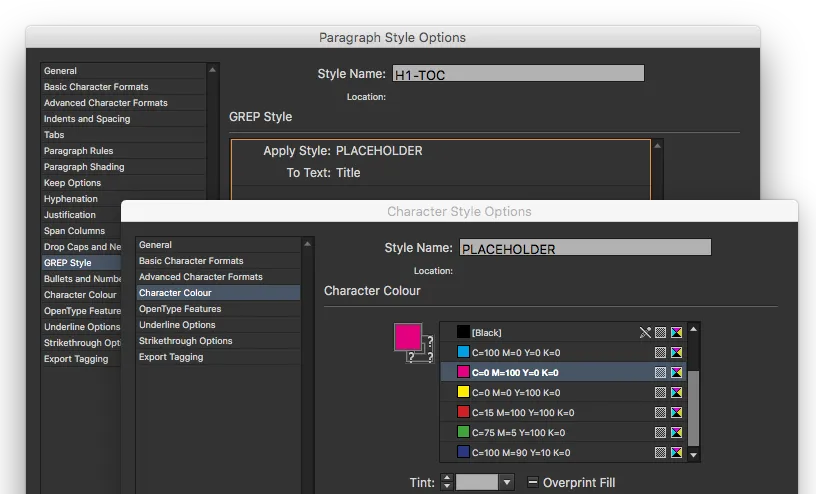Viewport: 816px width, 494px height.
Task: Click the process colour icon on the [Black] row
Action: click(x=660, y=333)
